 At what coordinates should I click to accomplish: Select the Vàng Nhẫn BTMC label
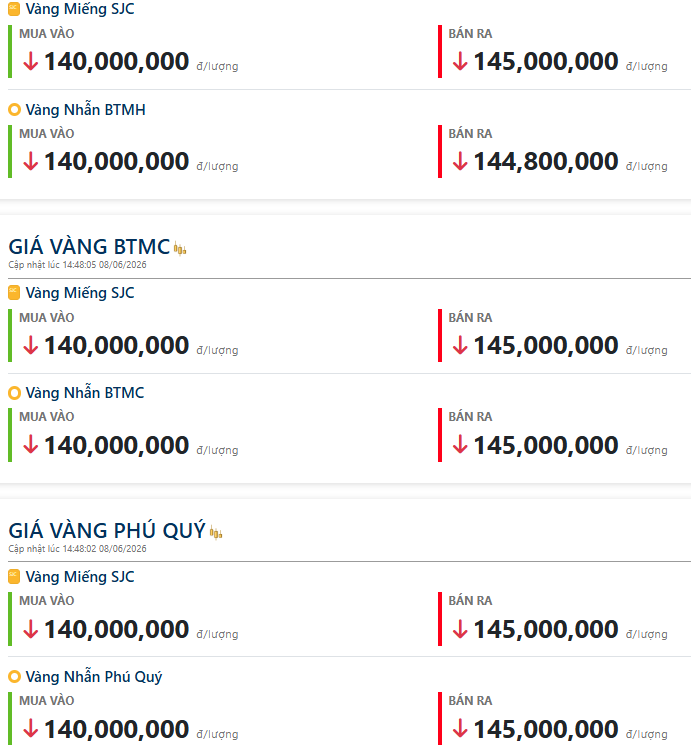[x=85, y=393]
